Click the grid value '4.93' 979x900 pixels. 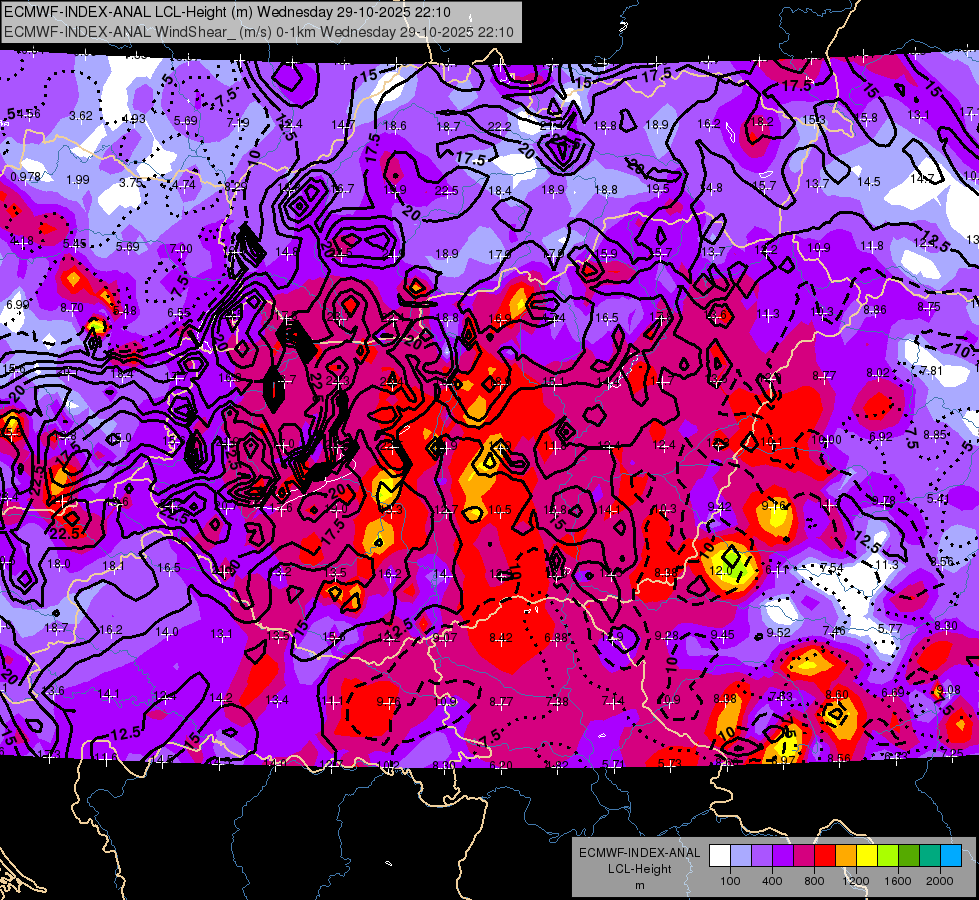click(x=134, y=118)
